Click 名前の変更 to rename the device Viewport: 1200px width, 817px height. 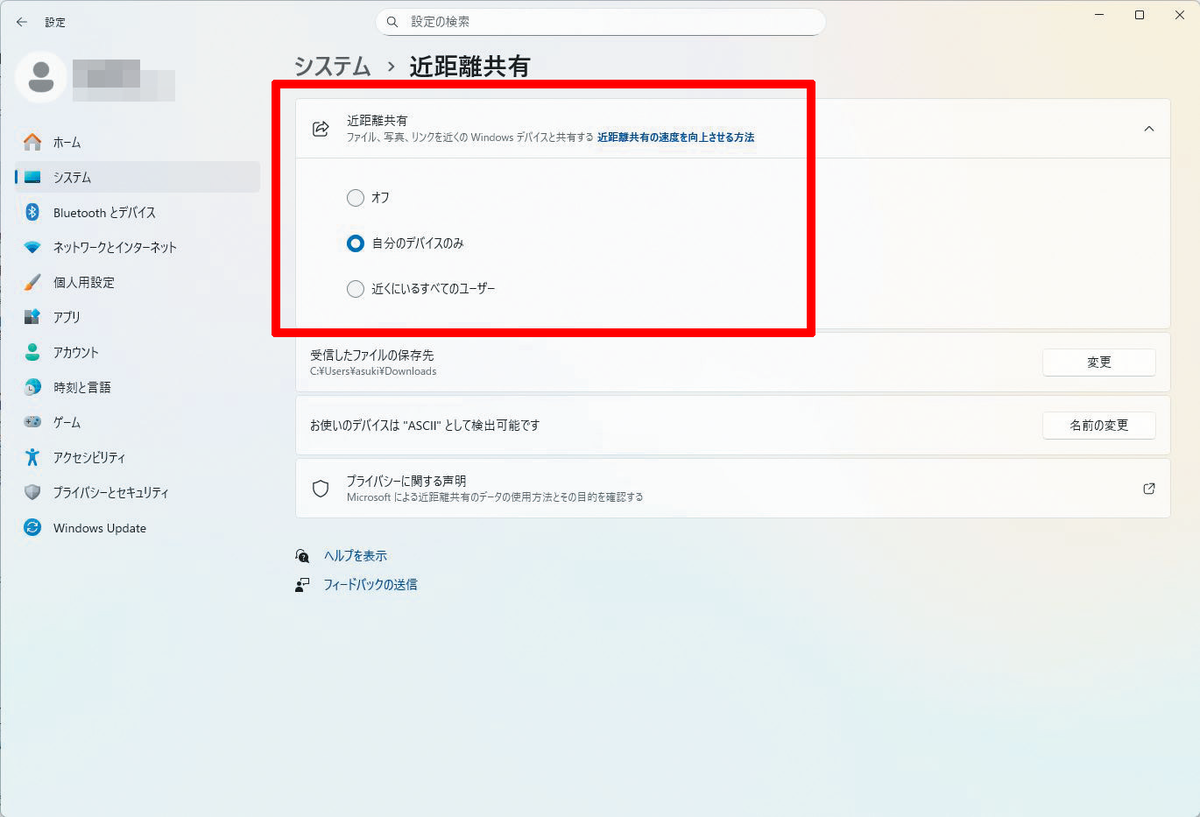click(x=1098, y=424)
